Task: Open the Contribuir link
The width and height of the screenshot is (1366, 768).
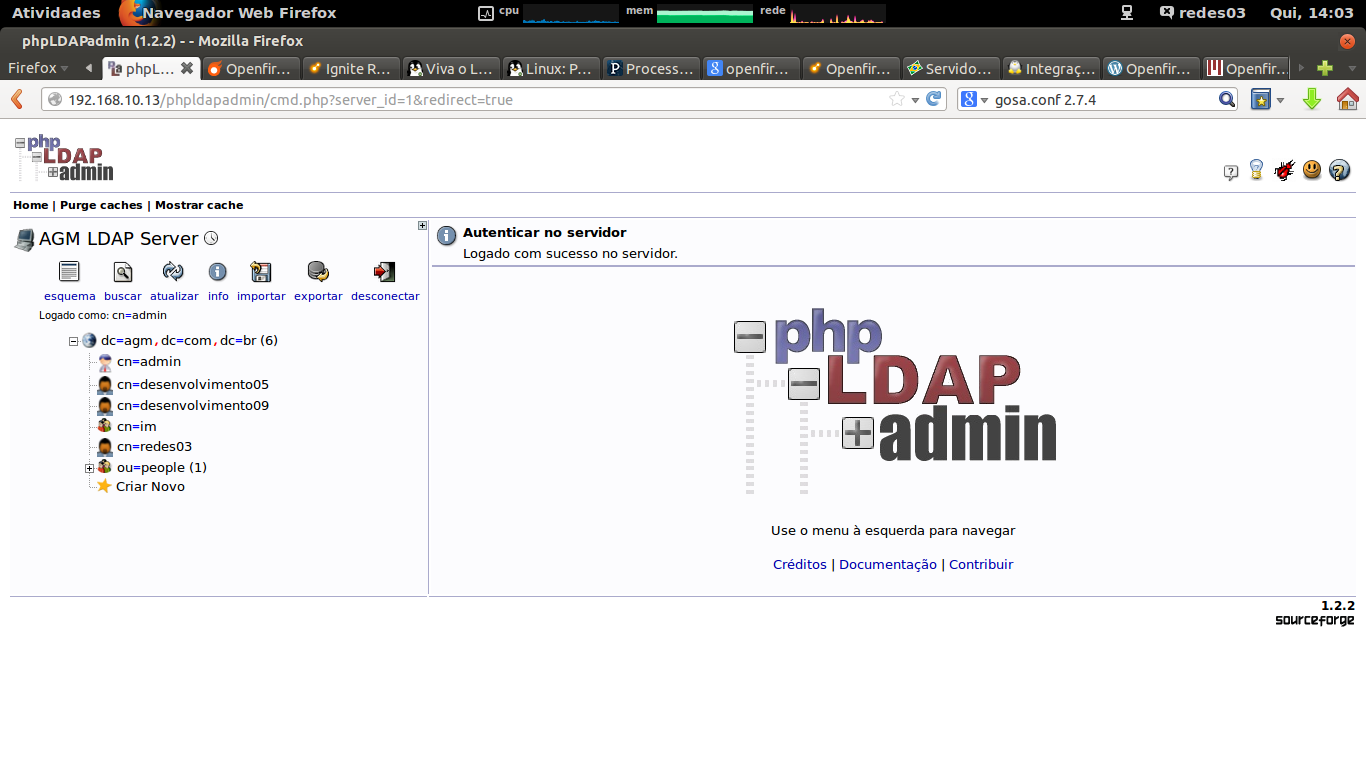Action: point(981,565)
